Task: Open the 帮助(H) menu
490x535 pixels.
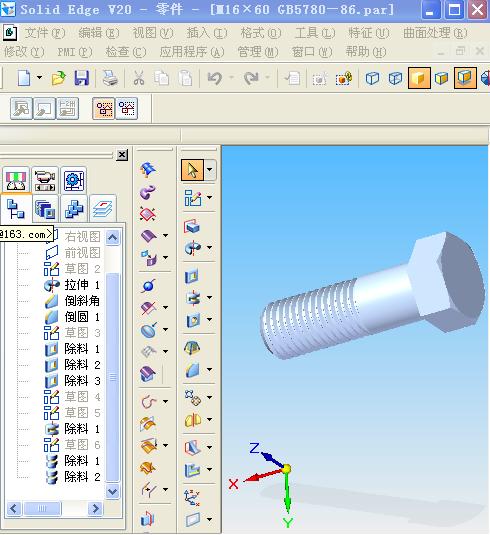Action: [366, 52]
